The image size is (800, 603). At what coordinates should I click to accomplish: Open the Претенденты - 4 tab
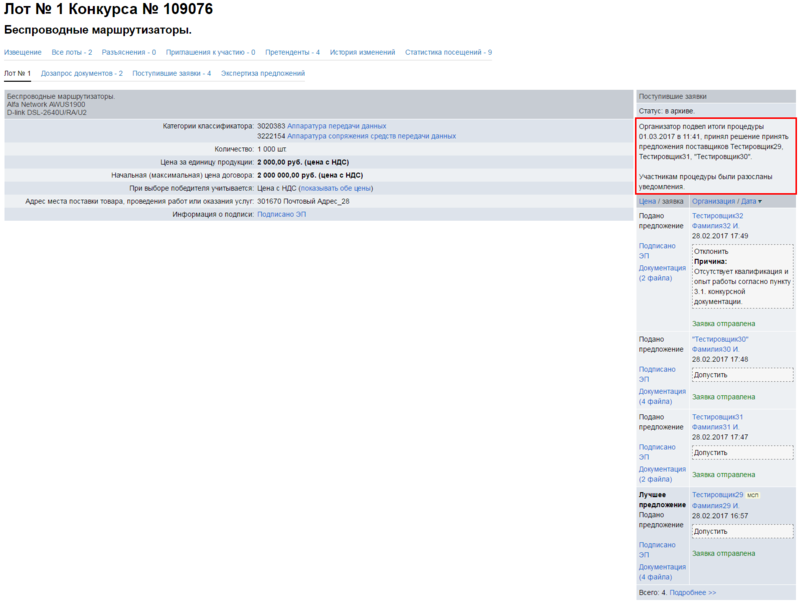click(x=292, y=52)
